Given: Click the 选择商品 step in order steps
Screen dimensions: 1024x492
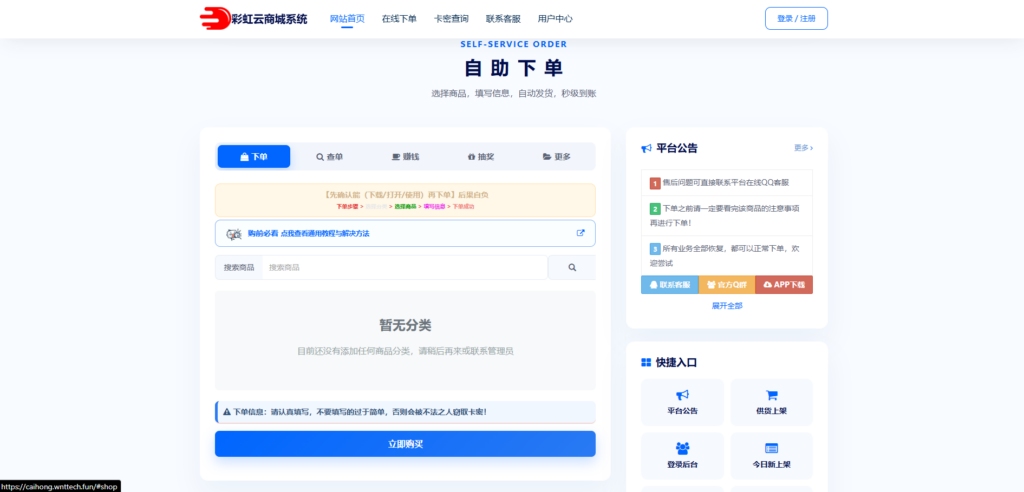Looking at the screenshot, I should pos(405,206).
